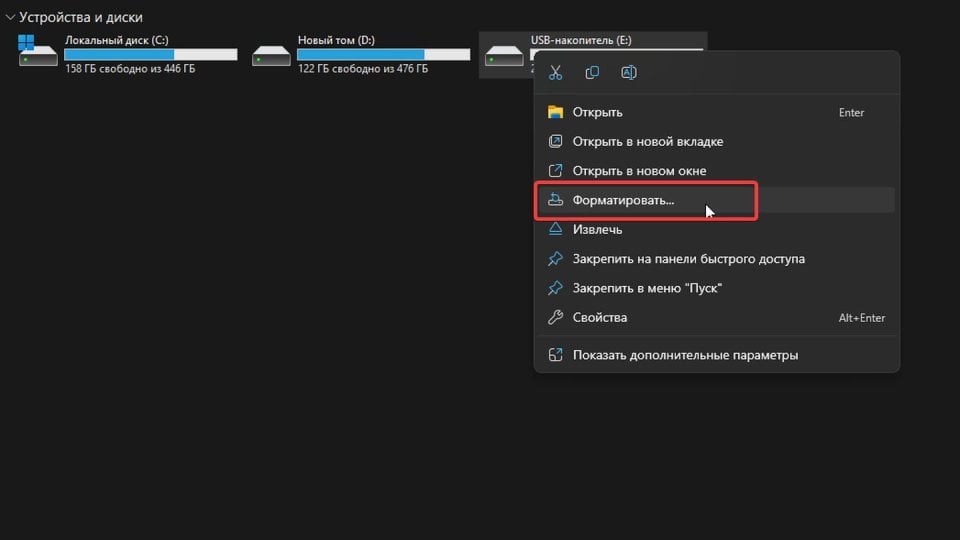Viewport: 960px width, 540px height.
Task: Click the Rename icon in context menu
Action: (x=629, y=73)
